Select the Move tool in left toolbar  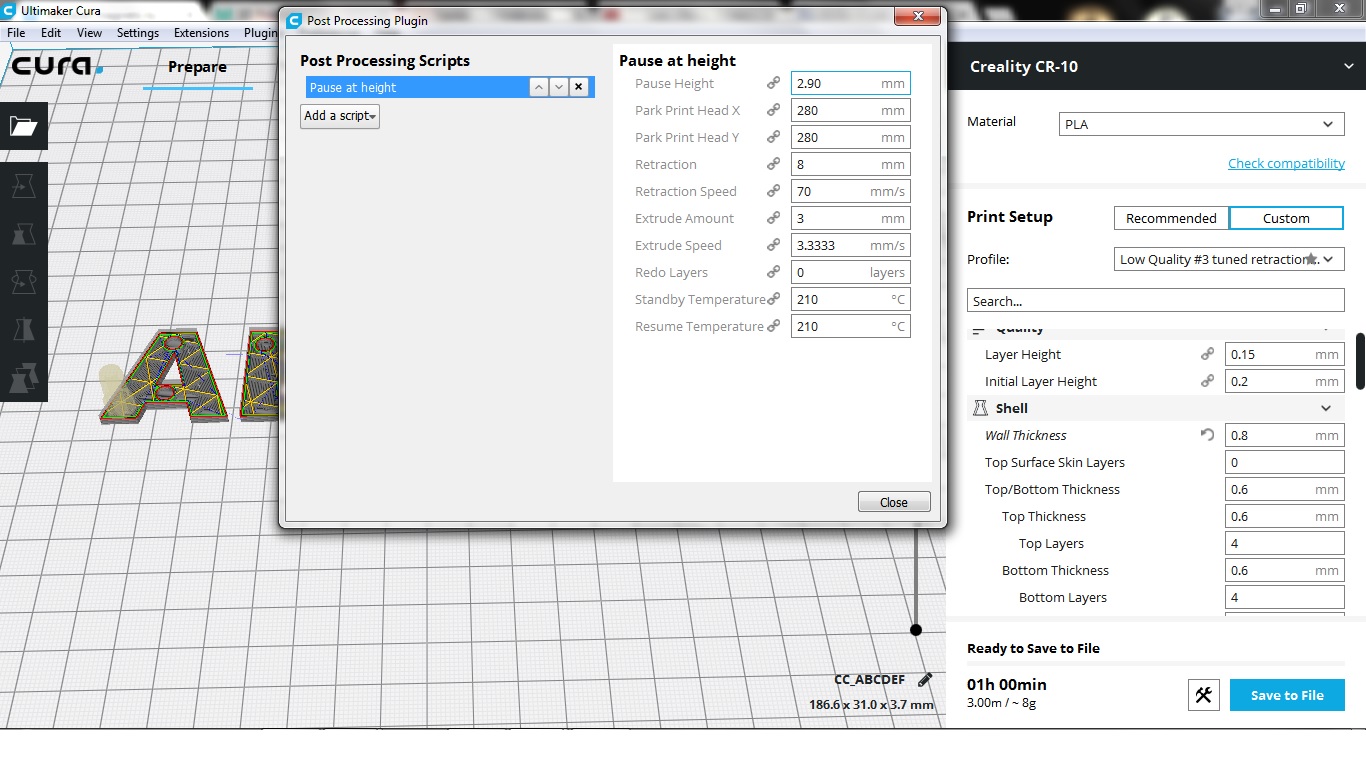coord(23,186)
